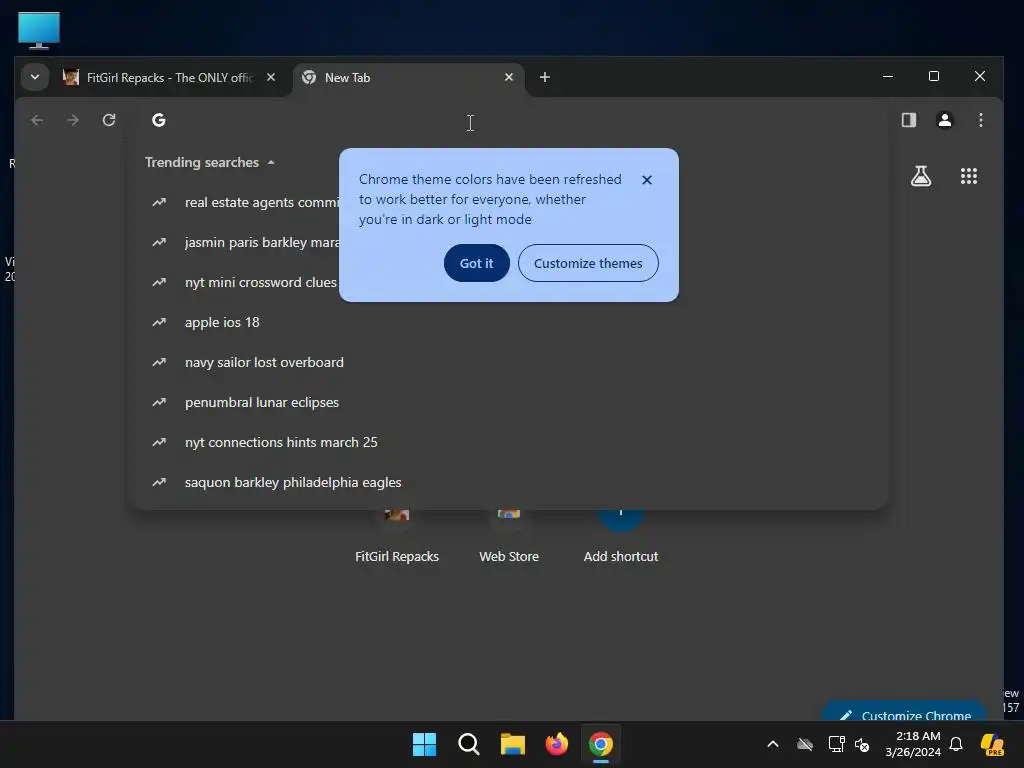Viewport: 1024px width, 768px height.
Task: Open the notifications bell icon
Action: (956, 744)
